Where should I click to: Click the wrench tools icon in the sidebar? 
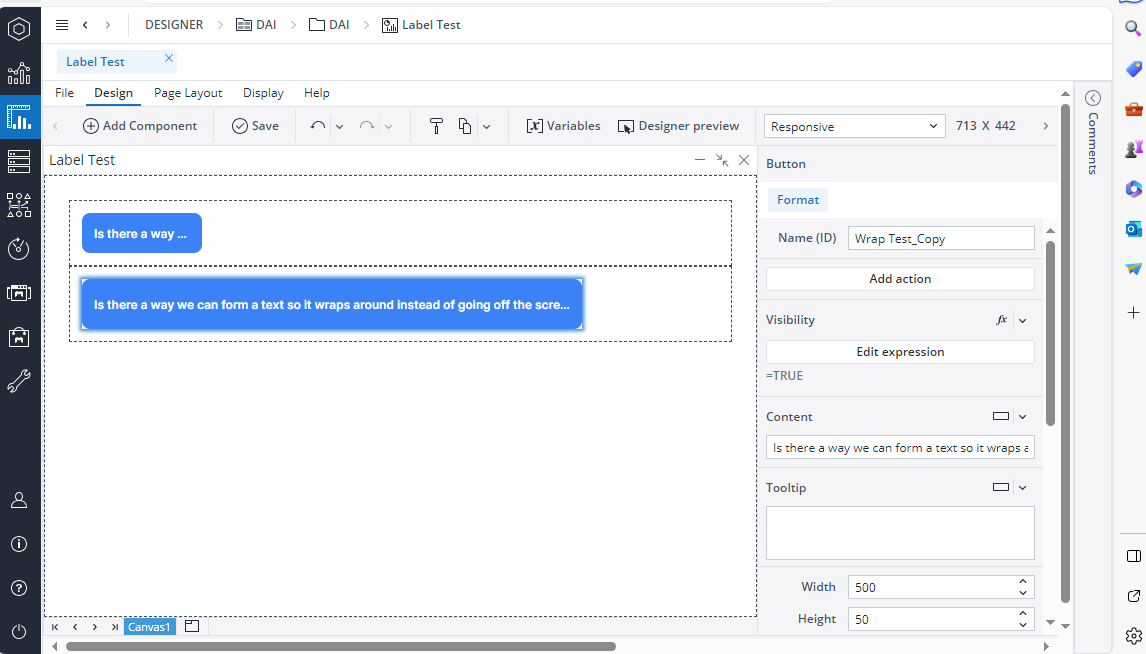[19, 381]
